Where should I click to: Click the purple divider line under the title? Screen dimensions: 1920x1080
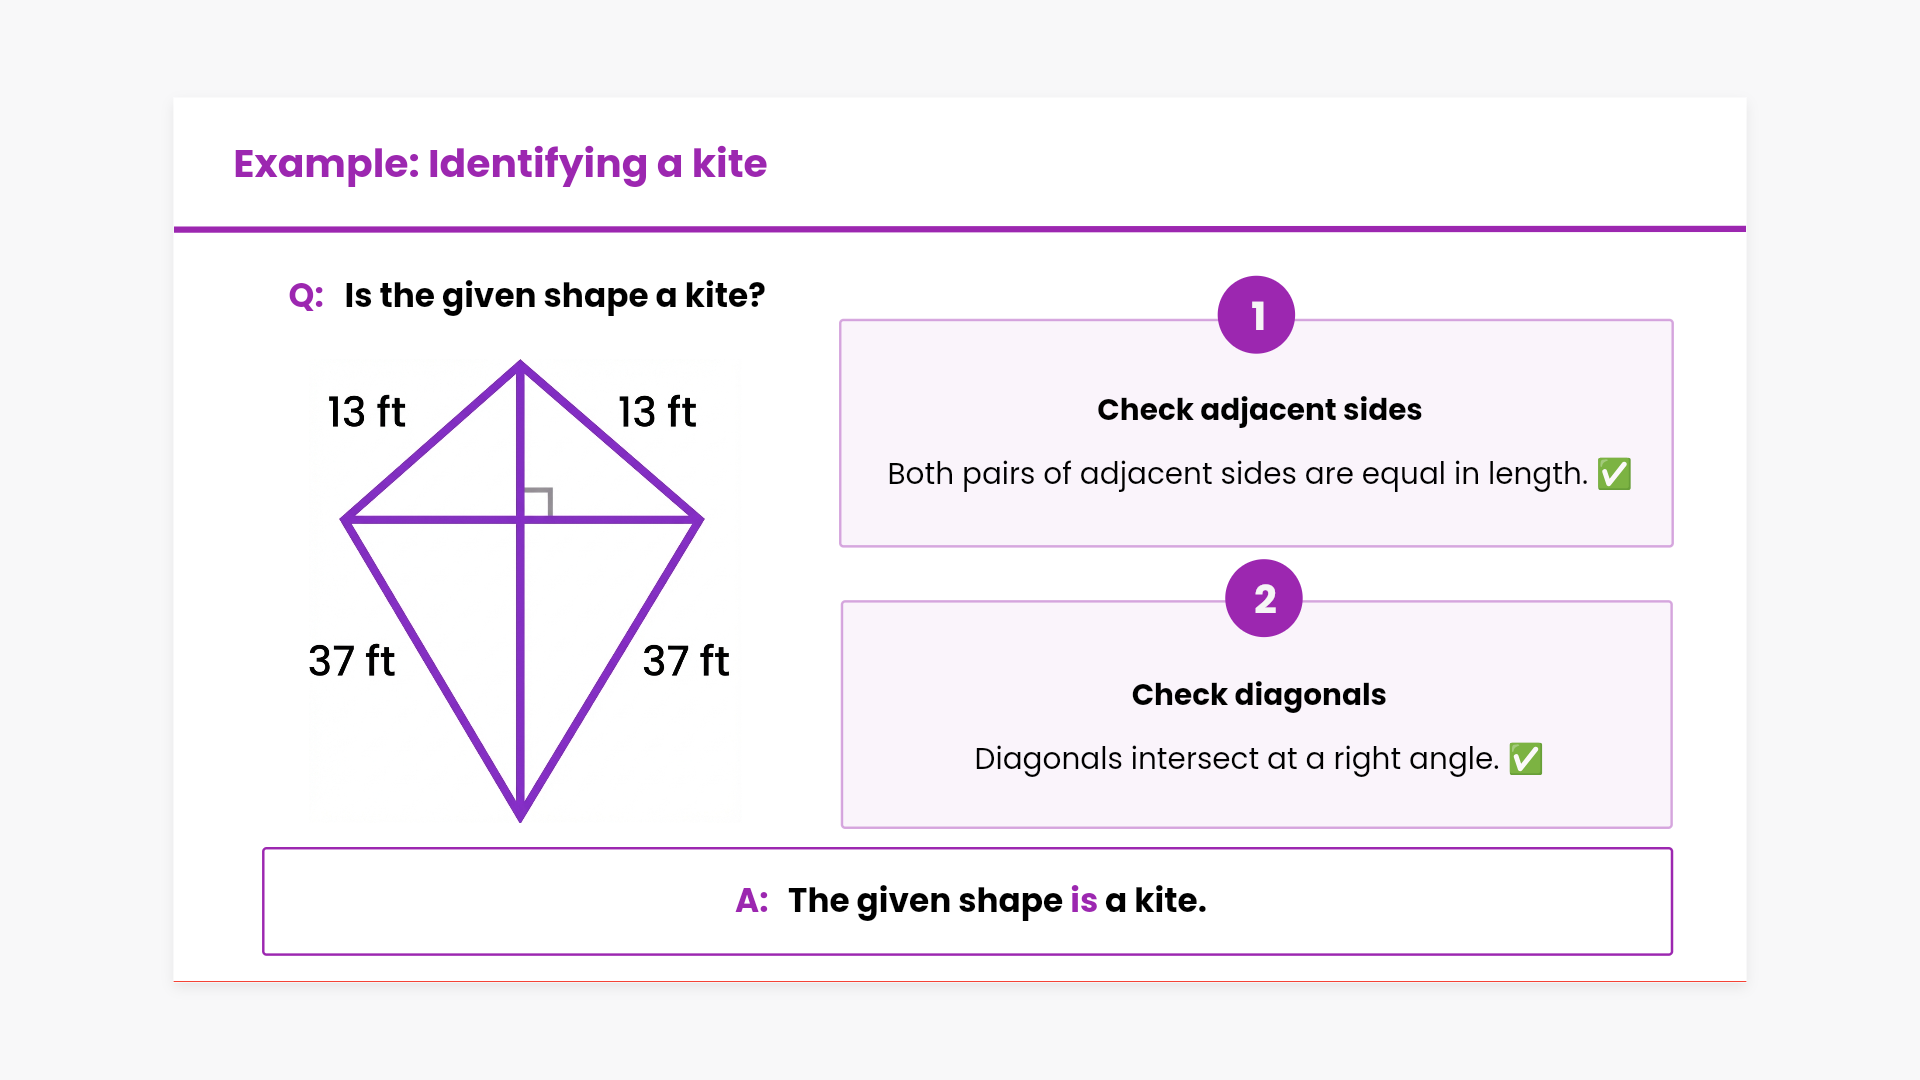[x=960, y=229]
